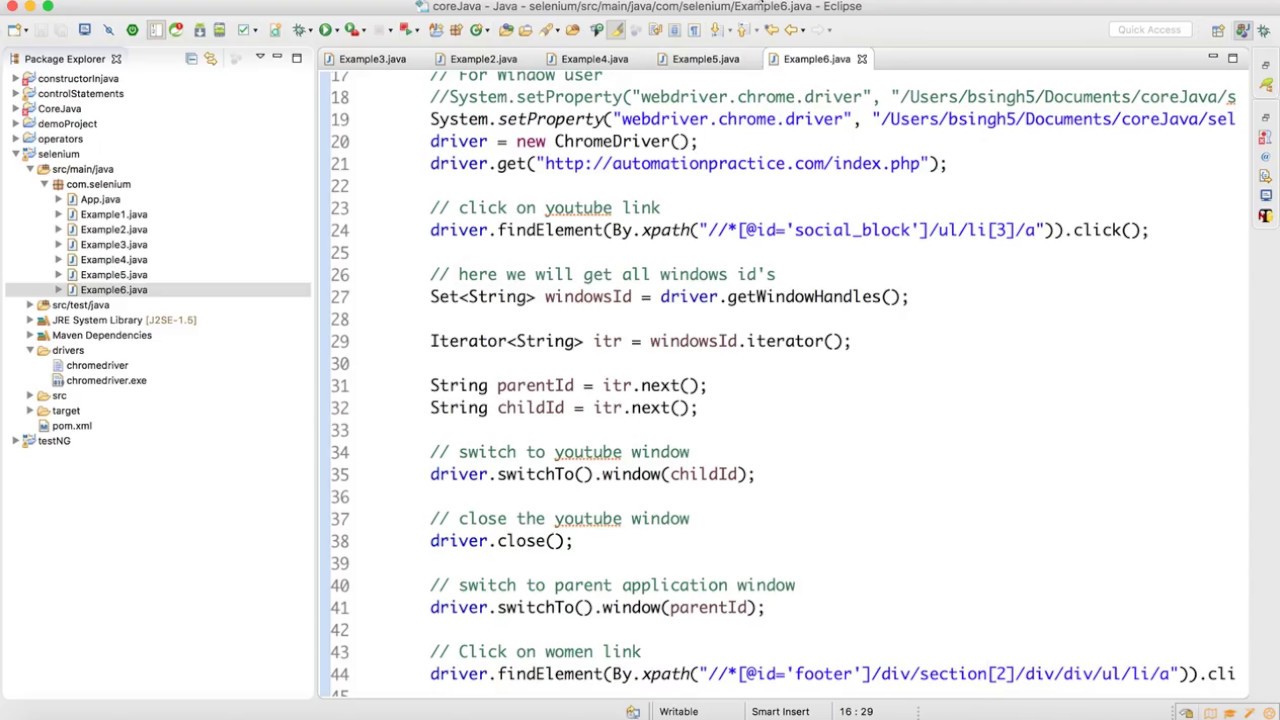Switch to Example5.java tab
This screenshot has height=720, width=1280.
click(705, 59)
